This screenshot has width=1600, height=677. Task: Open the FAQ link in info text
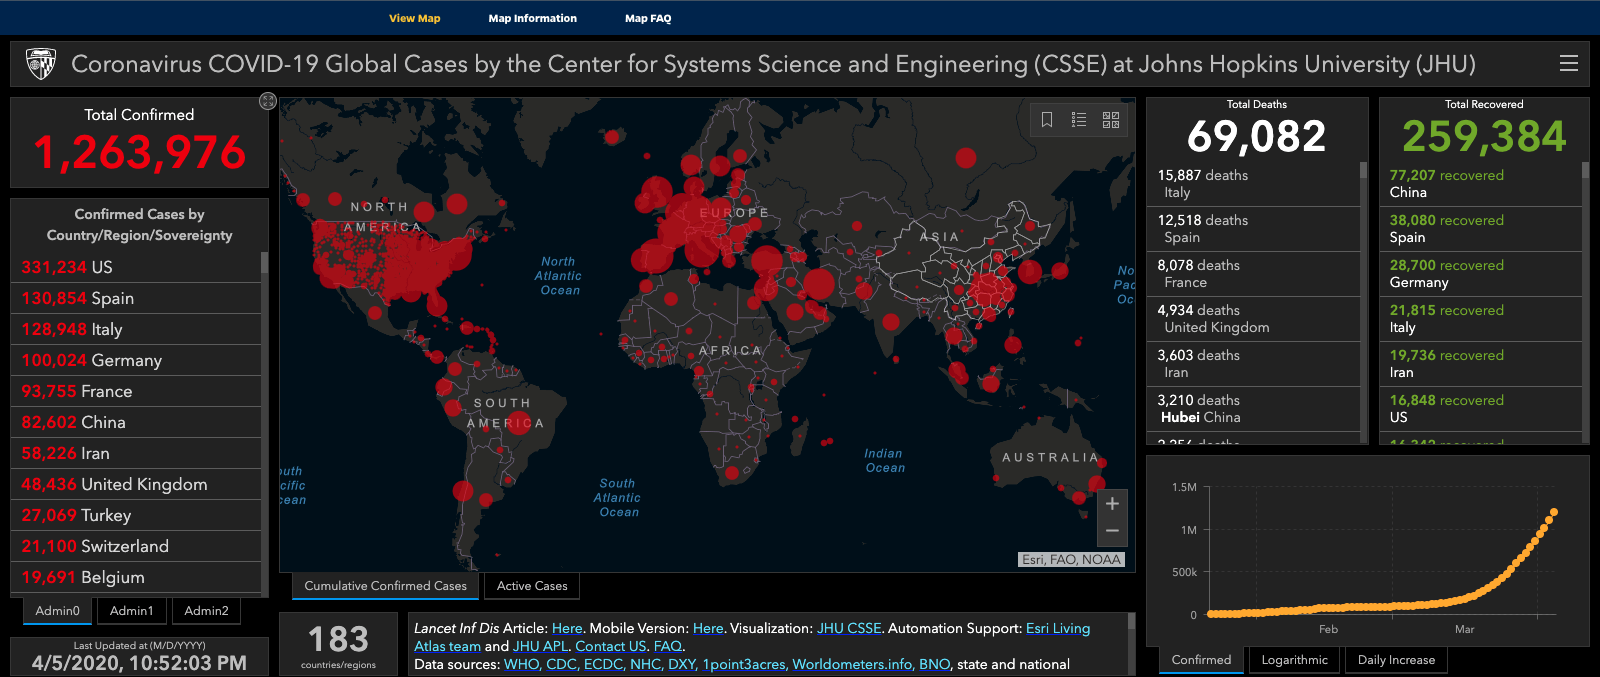[668, 646]
